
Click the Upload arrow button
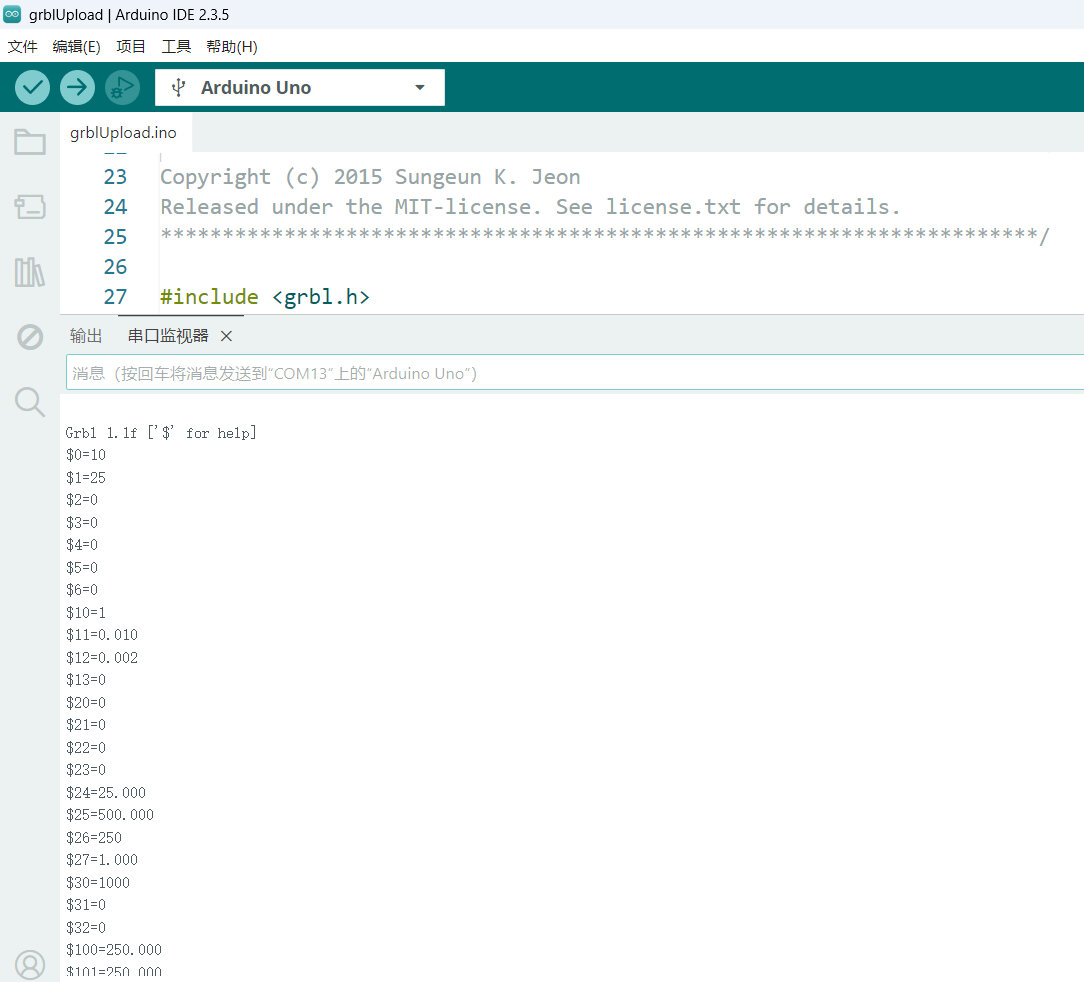click(x=77, y=88)
